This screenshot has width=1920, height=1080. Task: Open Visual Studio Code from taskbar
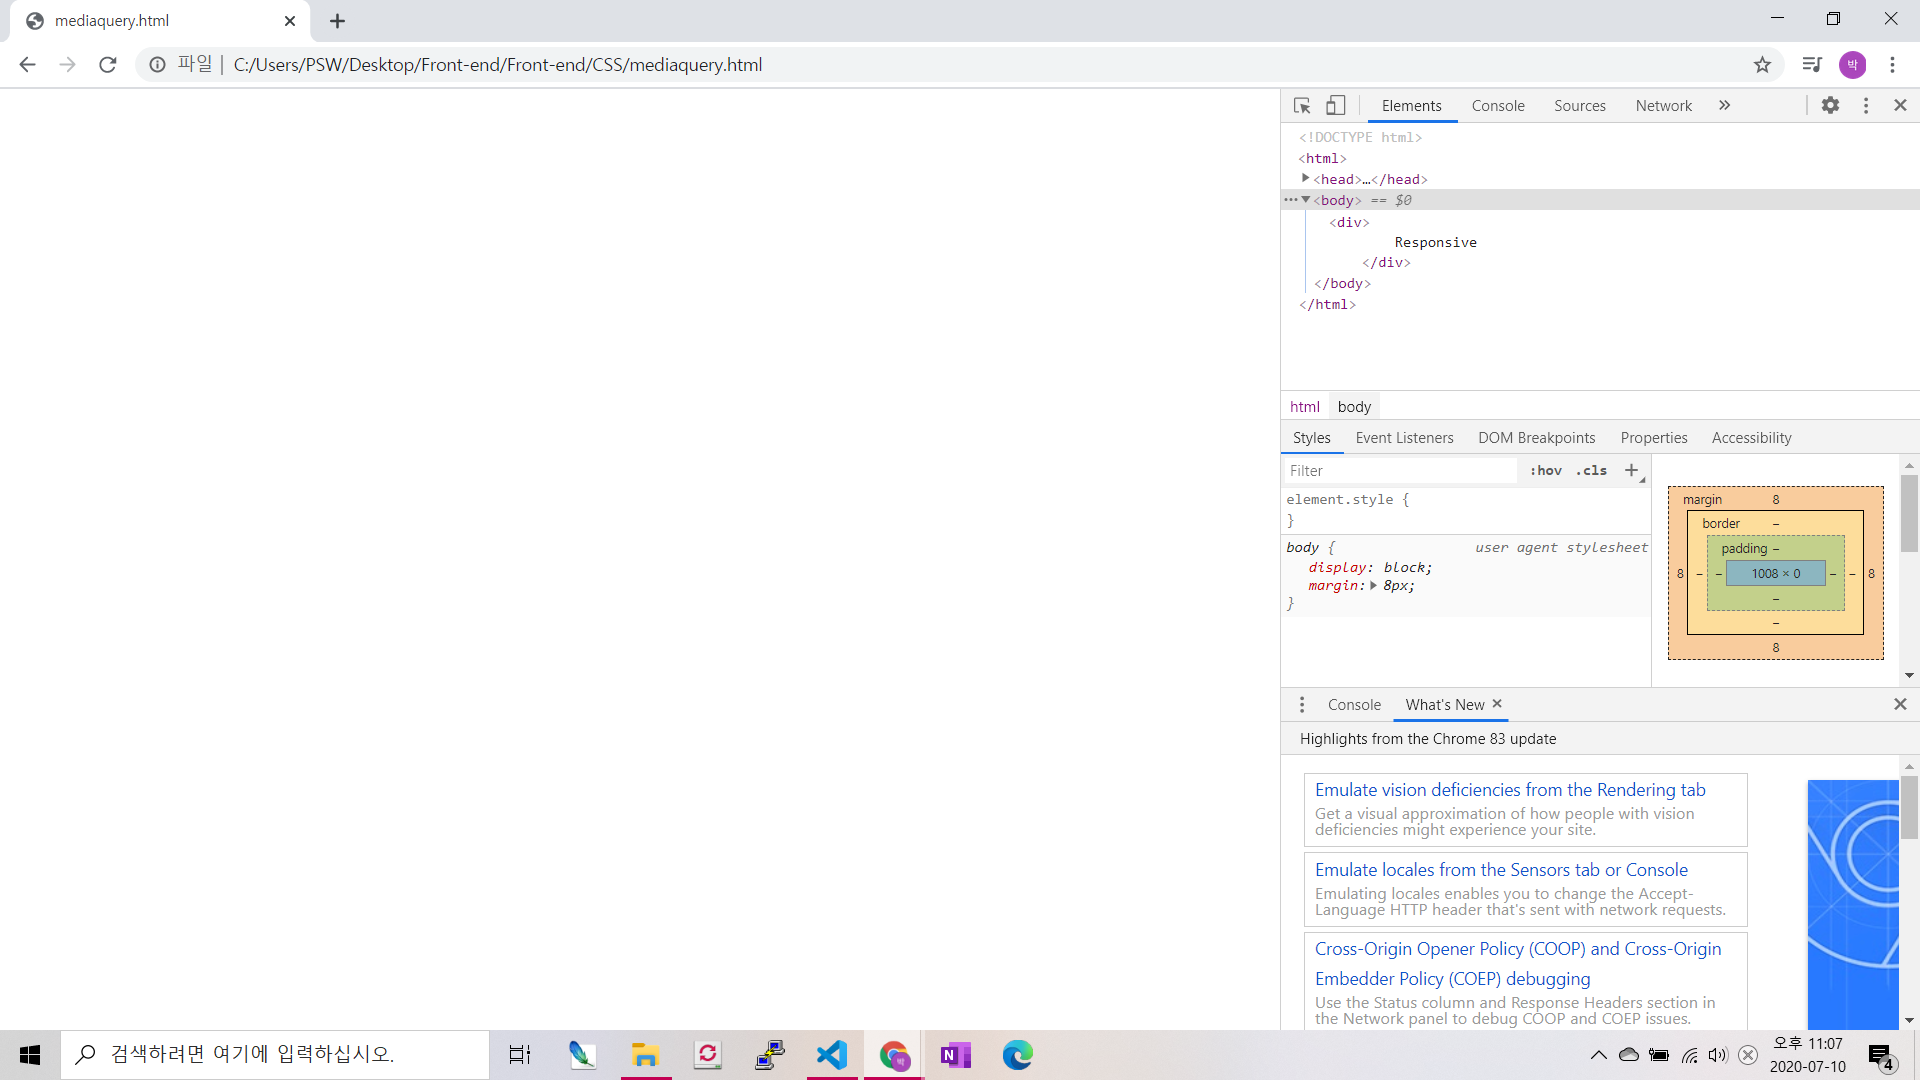pyautogui.click(x=831, y=1055)
